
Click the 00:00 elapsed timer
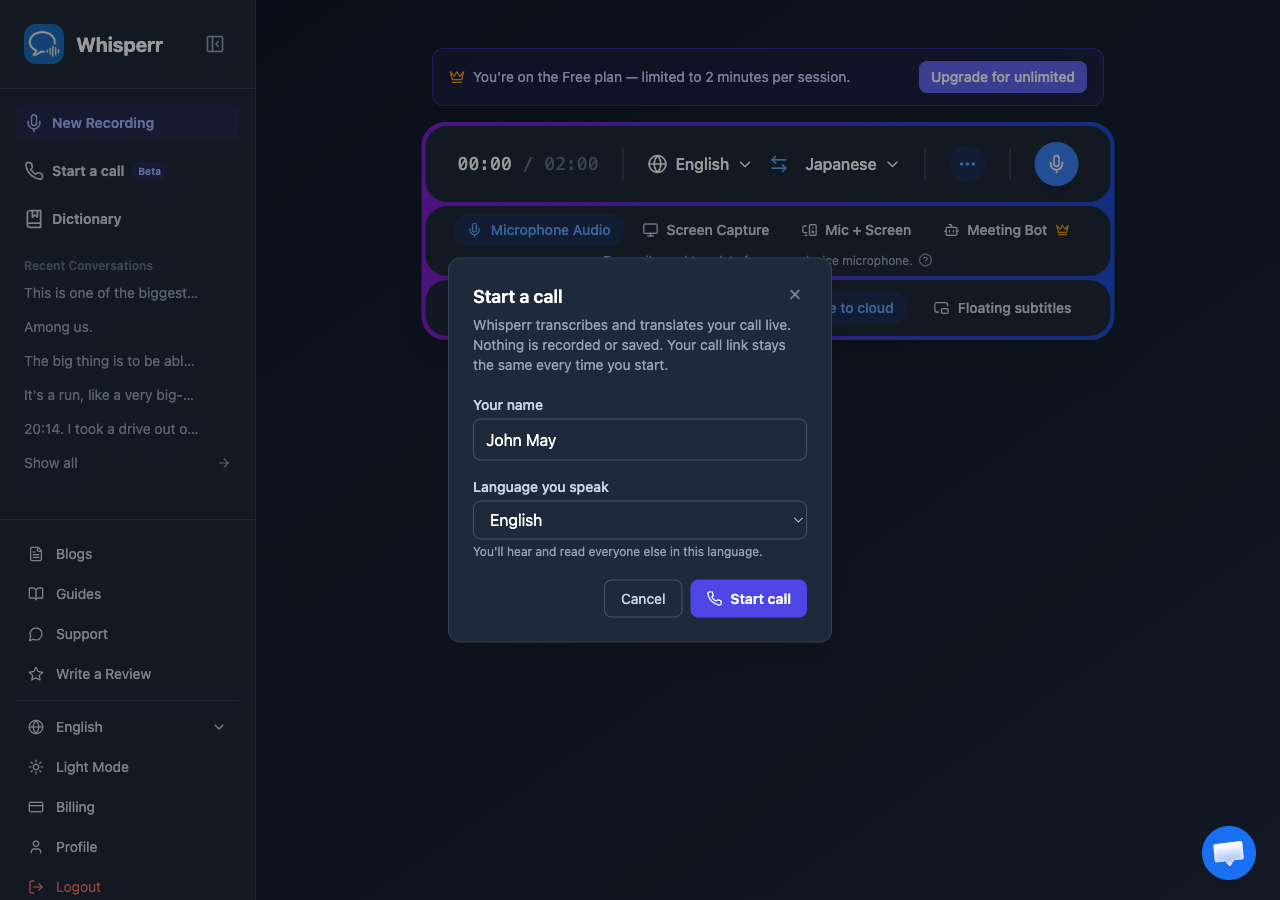tap(485, 164)
